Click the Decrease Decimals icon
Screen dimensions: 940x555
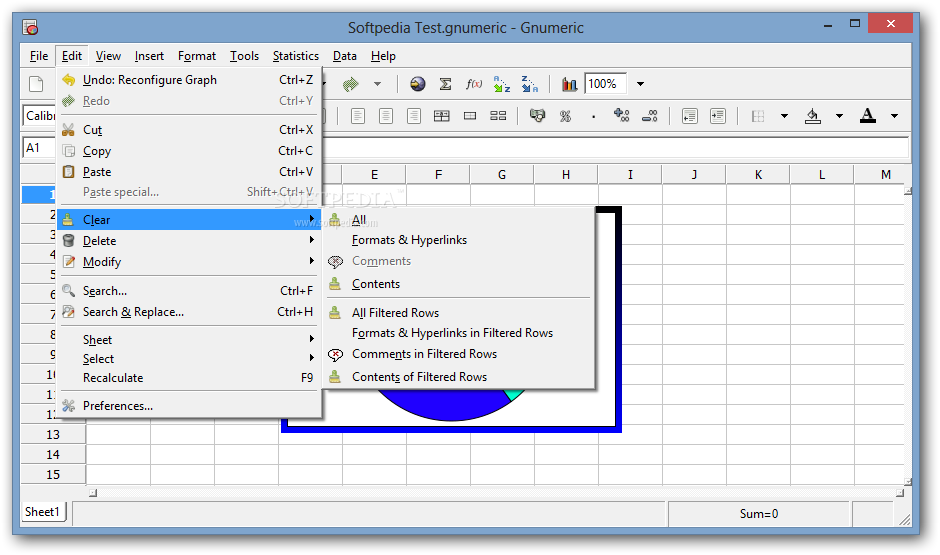[x=650, y=116]
